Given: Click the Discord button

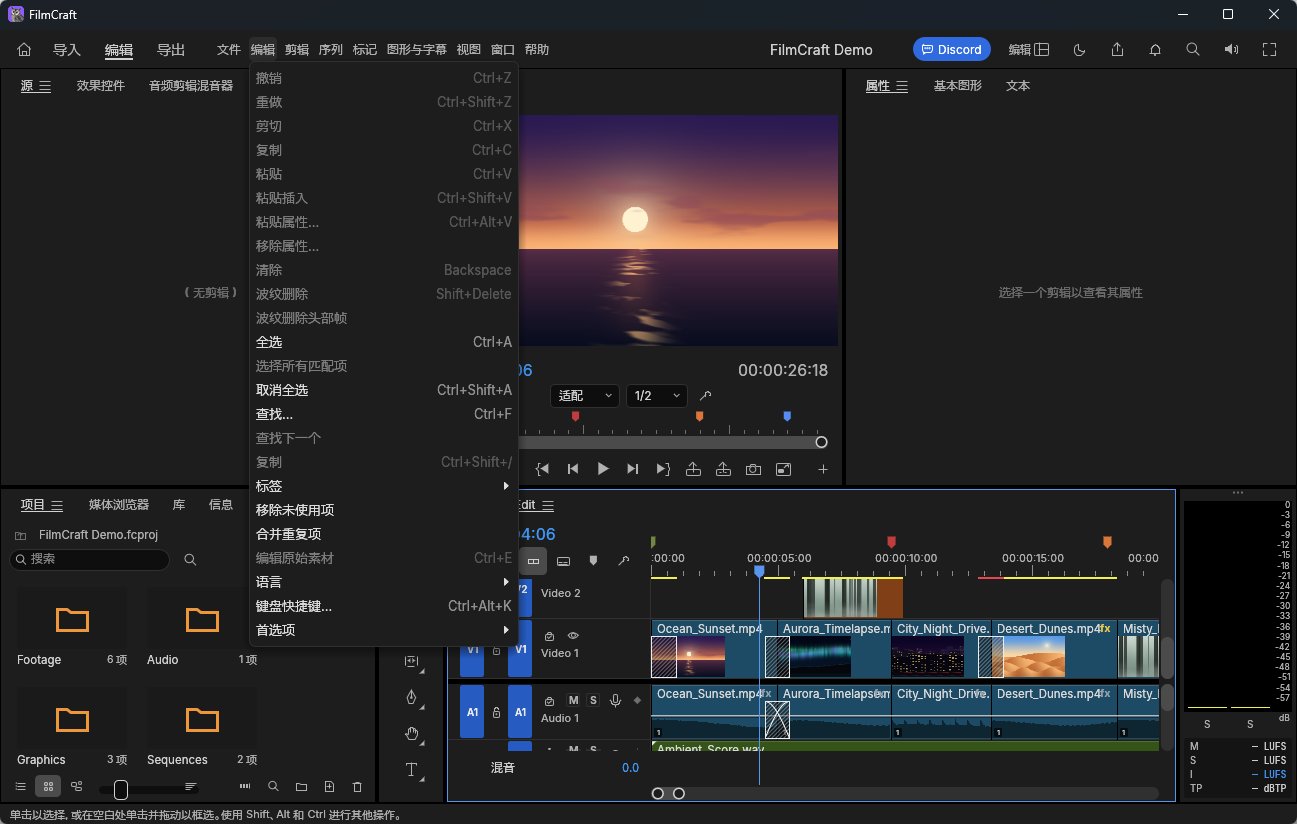Looking at the screenshot, I should pos(951,50).
